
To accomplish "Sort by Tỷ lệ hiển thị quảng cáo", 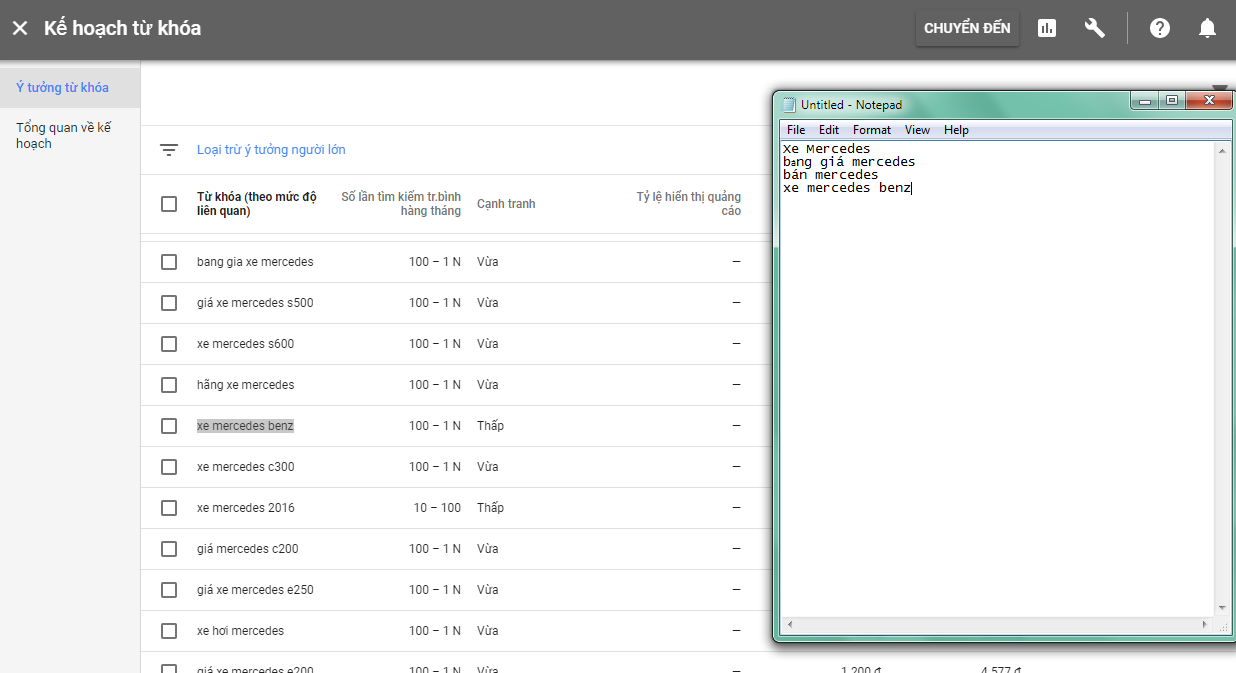I will (x=689, y=204).
